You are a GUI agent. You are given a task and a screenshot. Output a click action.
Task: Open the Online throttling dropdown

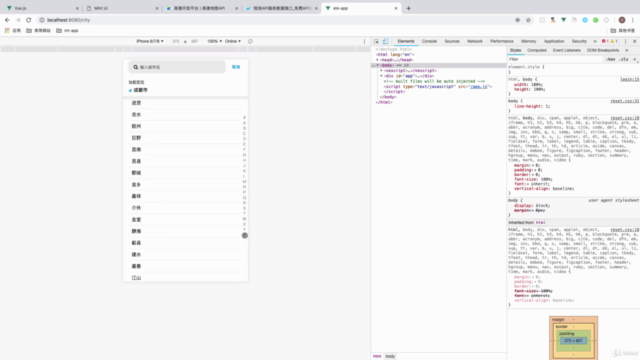pos(233,41)
